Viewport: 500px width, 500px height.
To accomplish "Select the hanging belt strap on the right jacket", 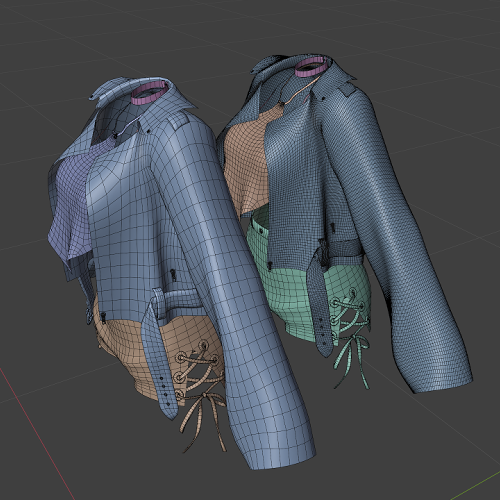I will pos(319,303).
